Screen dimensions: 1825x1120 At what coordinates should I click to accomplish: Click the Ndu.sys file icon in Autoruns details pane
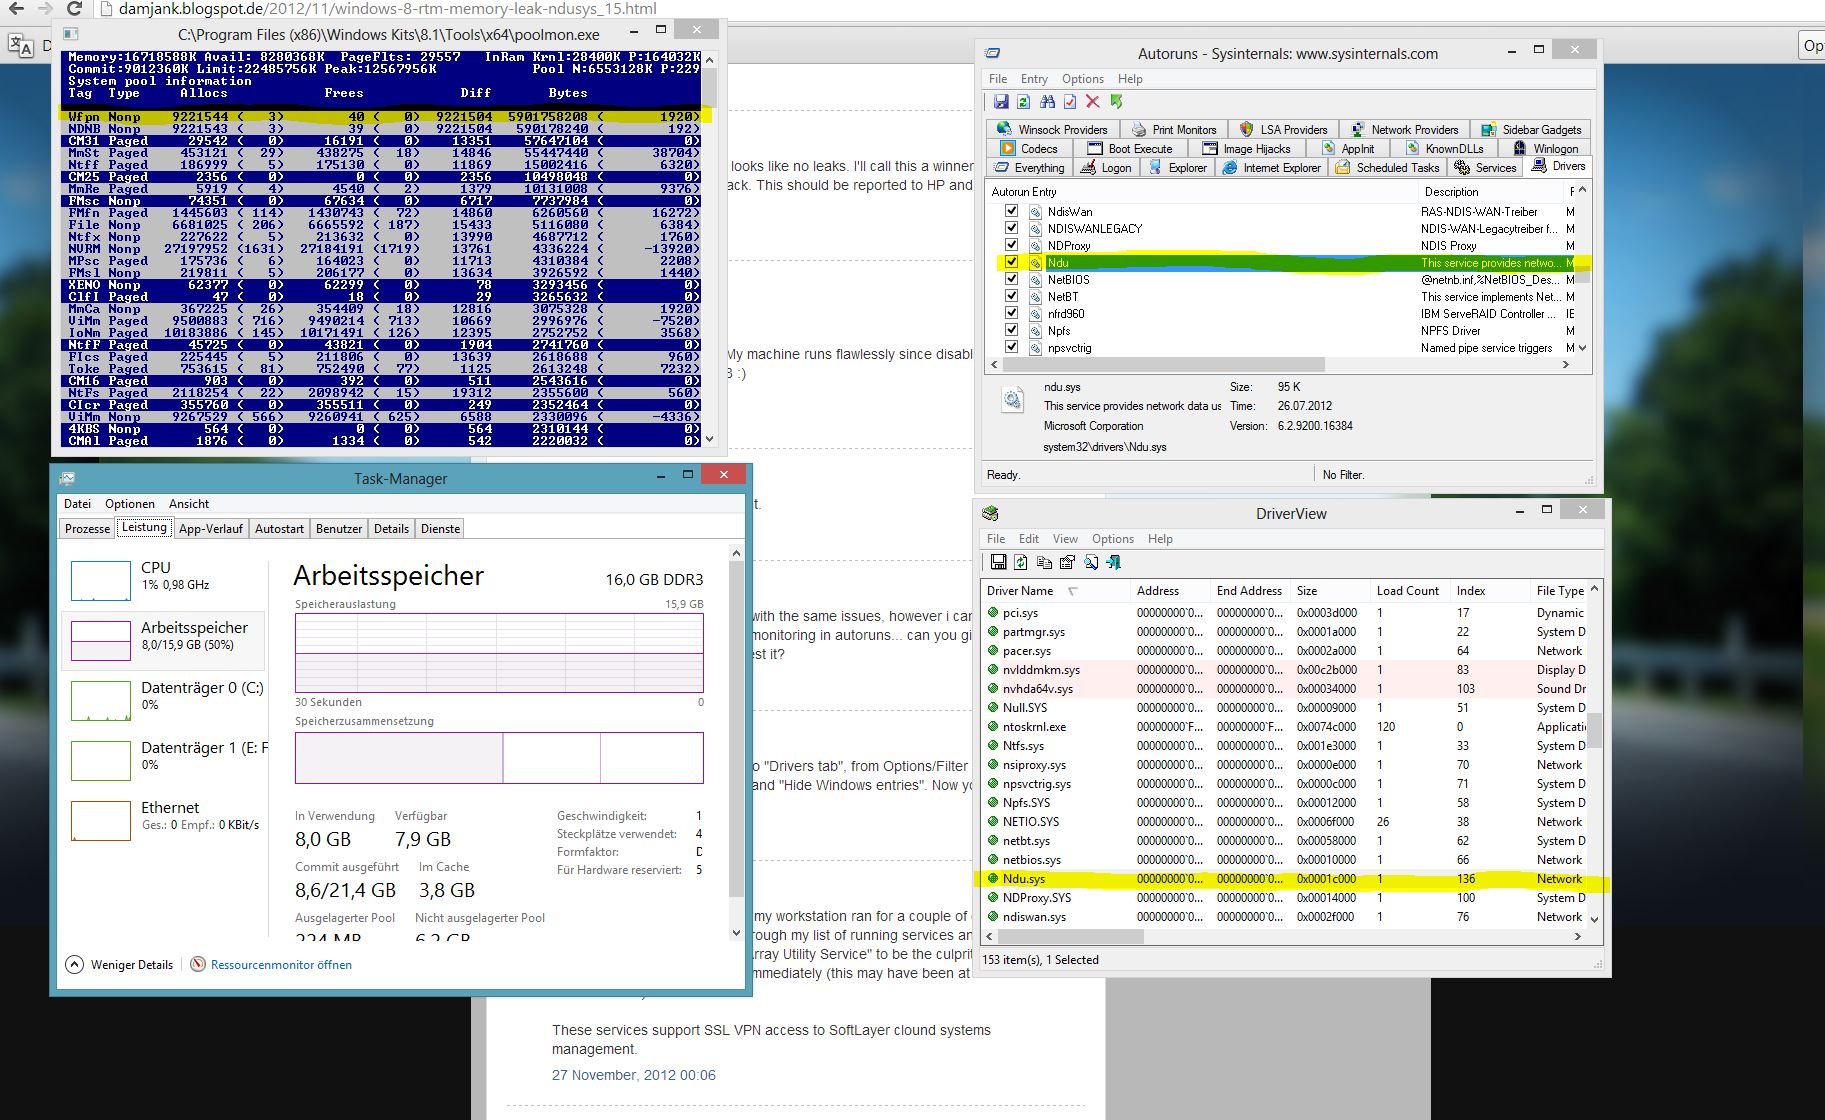click(x=1013, y=400)
